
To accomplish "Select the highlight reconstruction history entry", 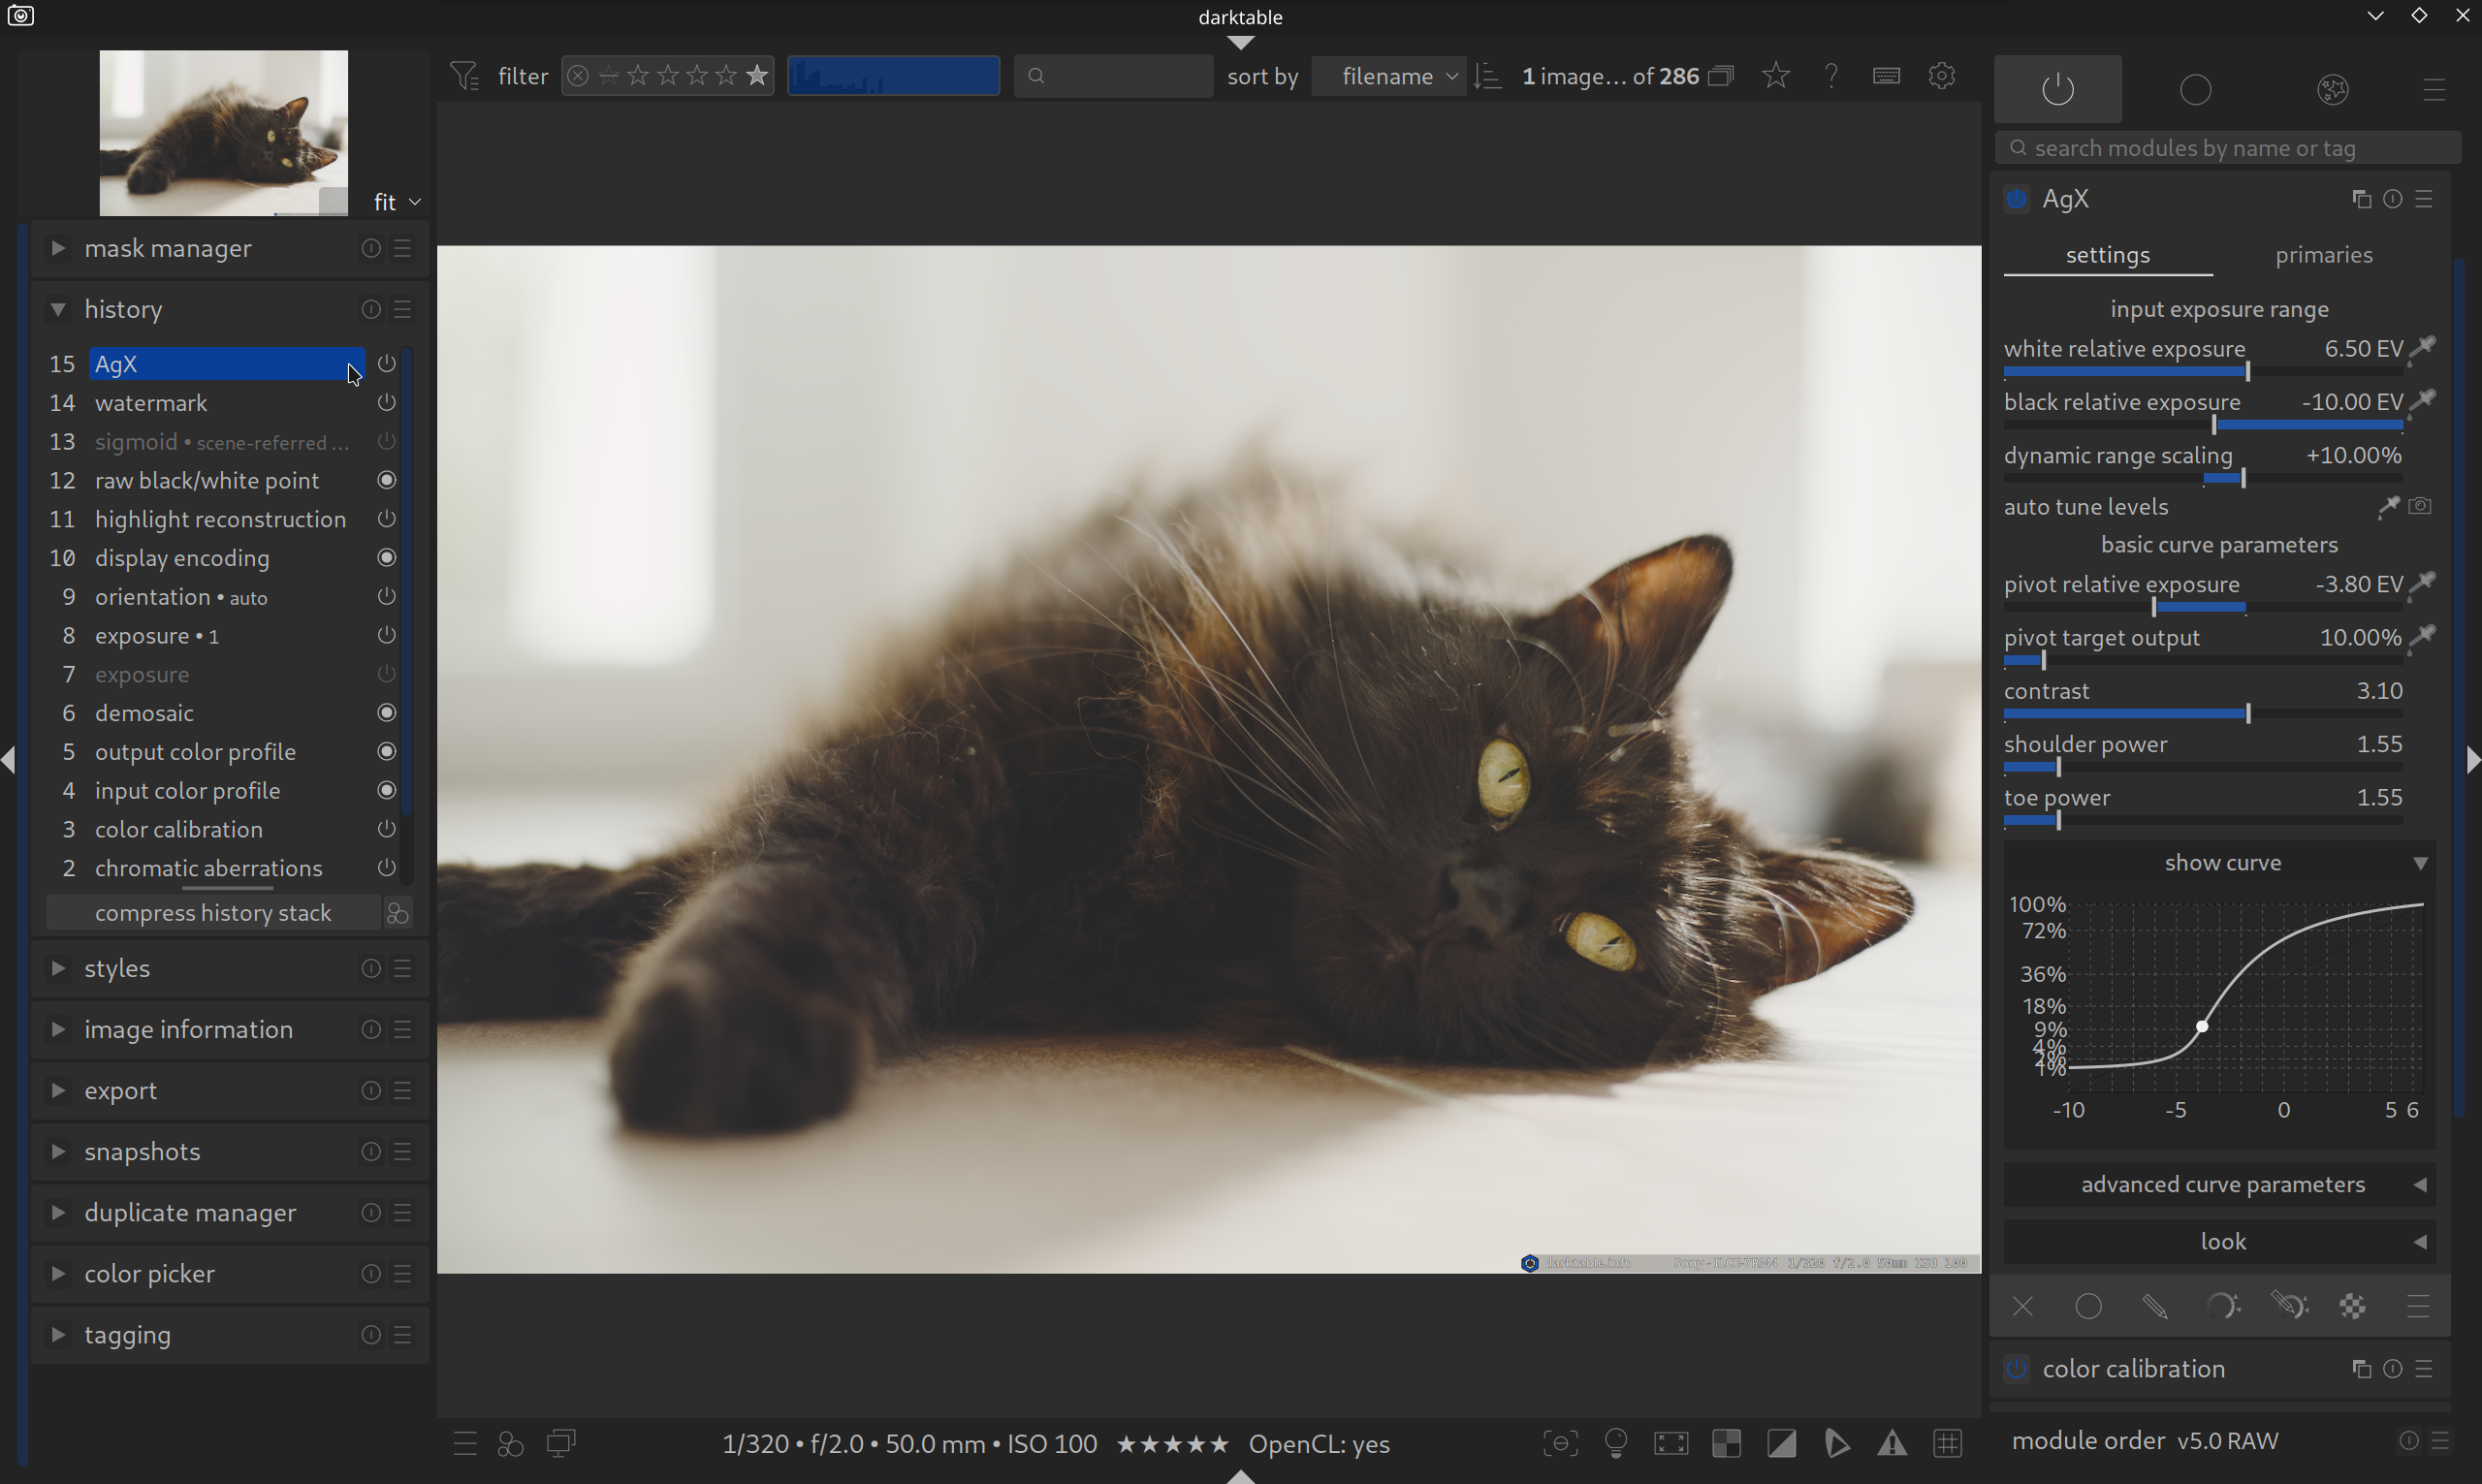I will coord(220,519).
